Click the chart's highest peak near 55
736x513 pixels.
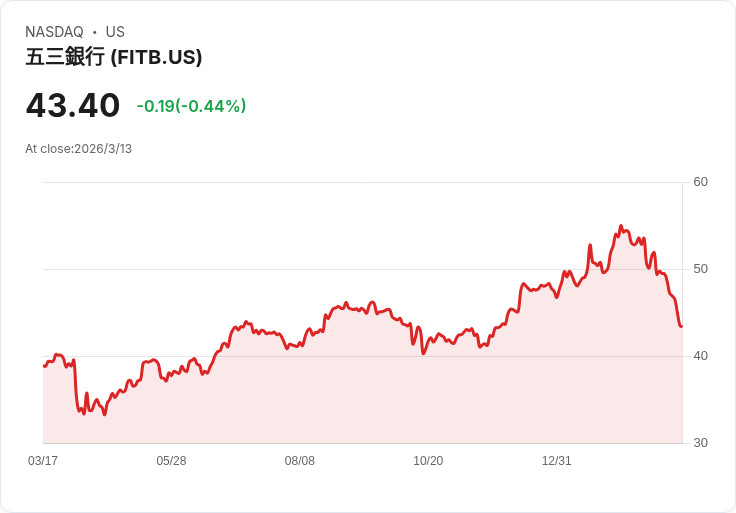[x=621, y=226]
